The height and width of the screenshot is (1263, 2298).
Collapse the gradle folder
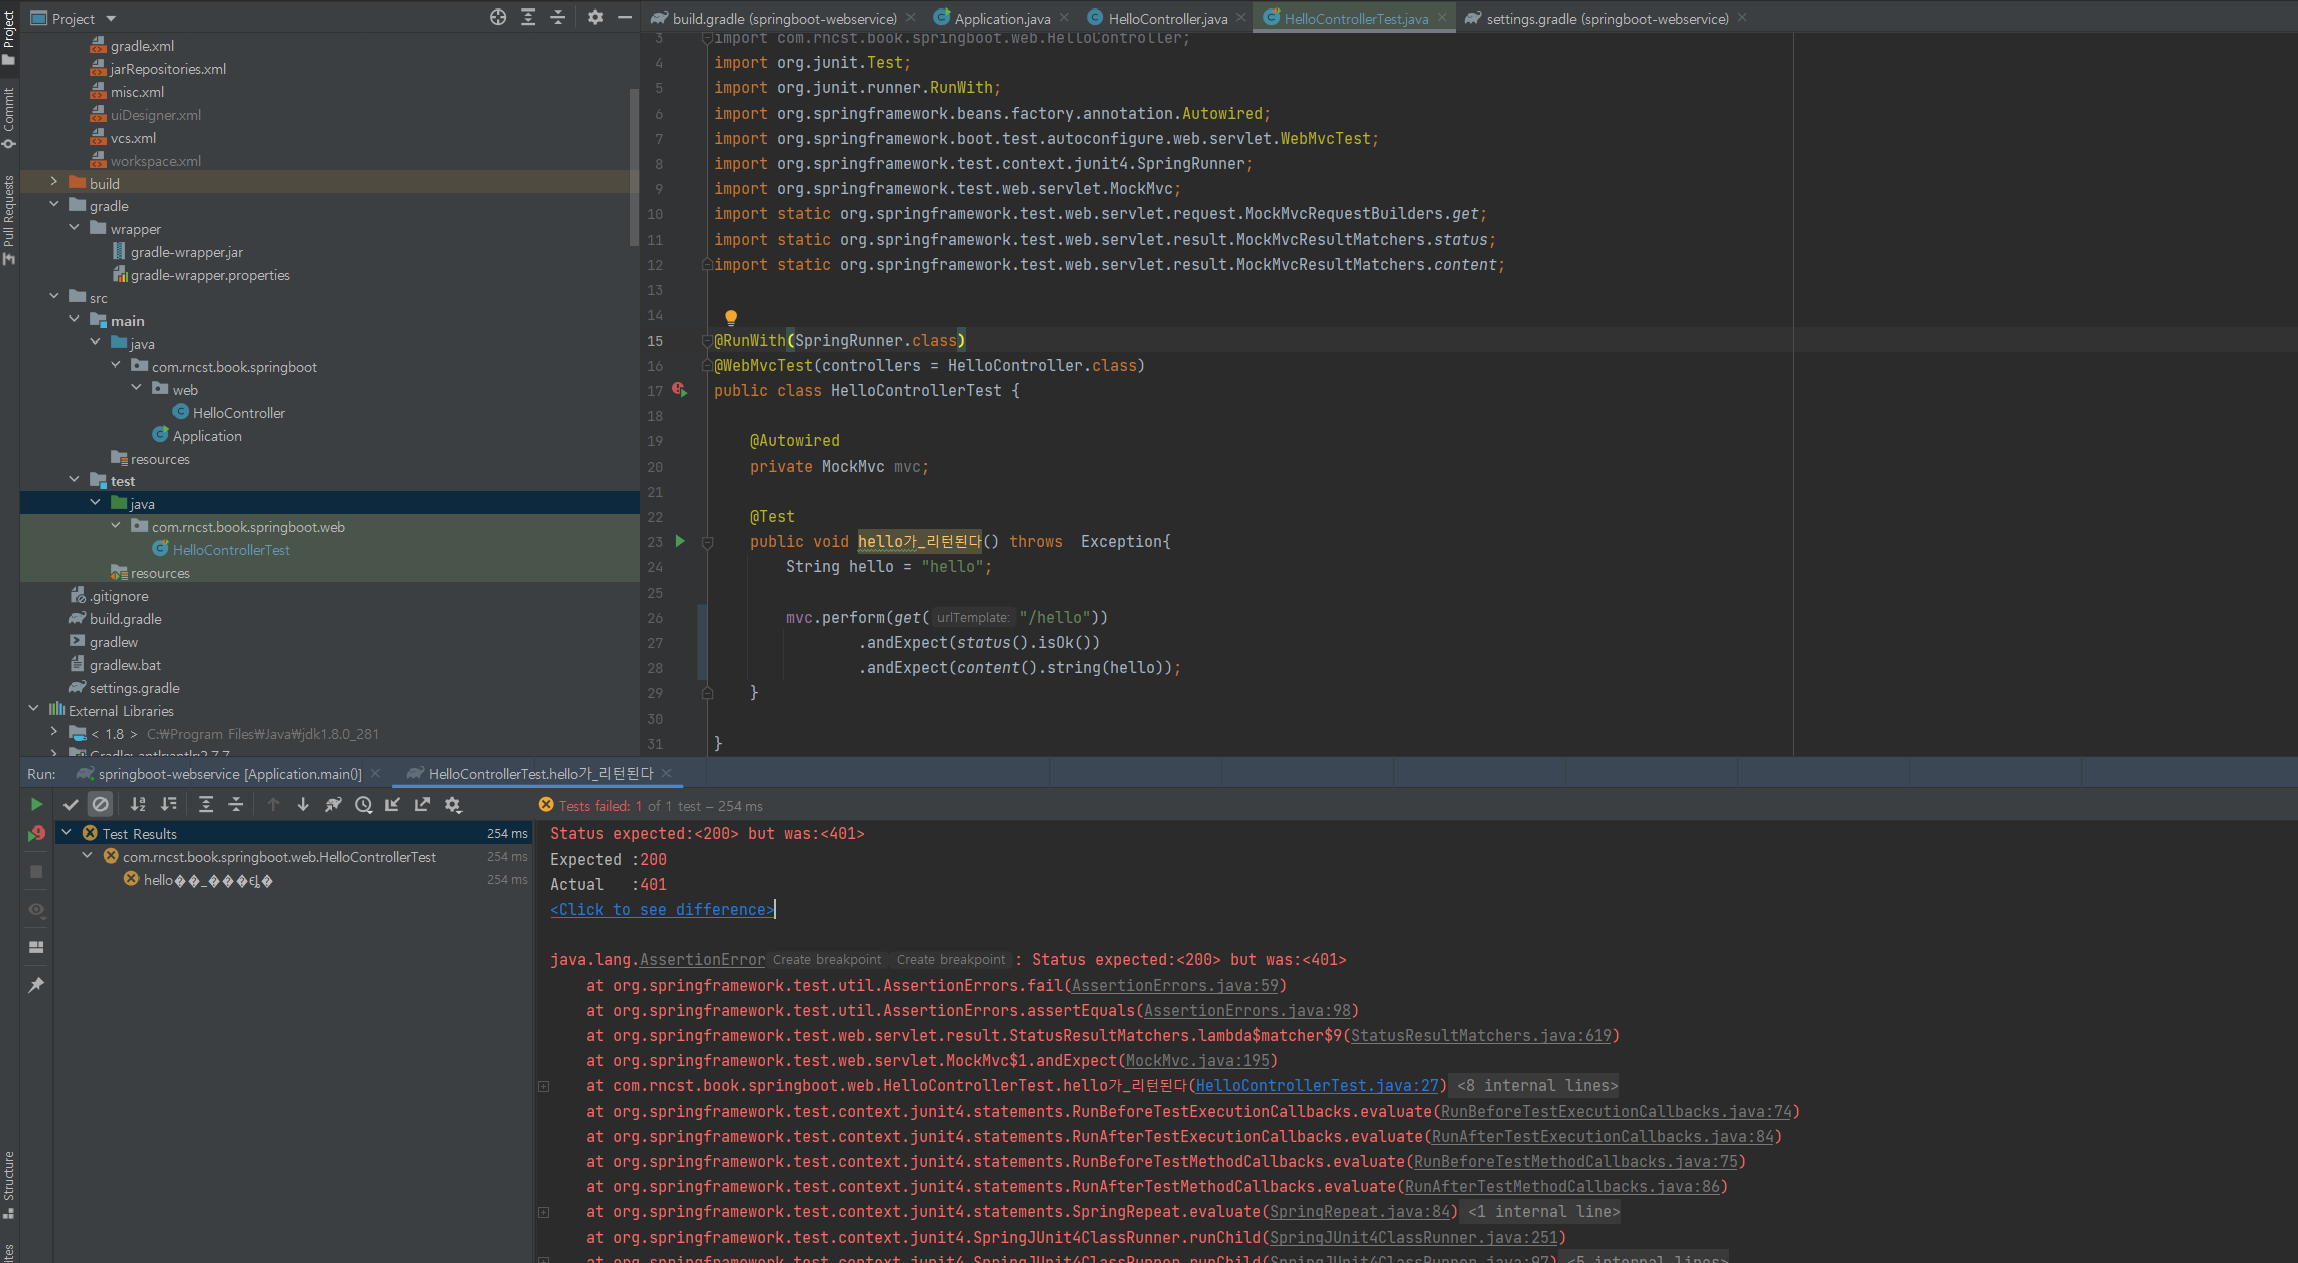point(54,205)
